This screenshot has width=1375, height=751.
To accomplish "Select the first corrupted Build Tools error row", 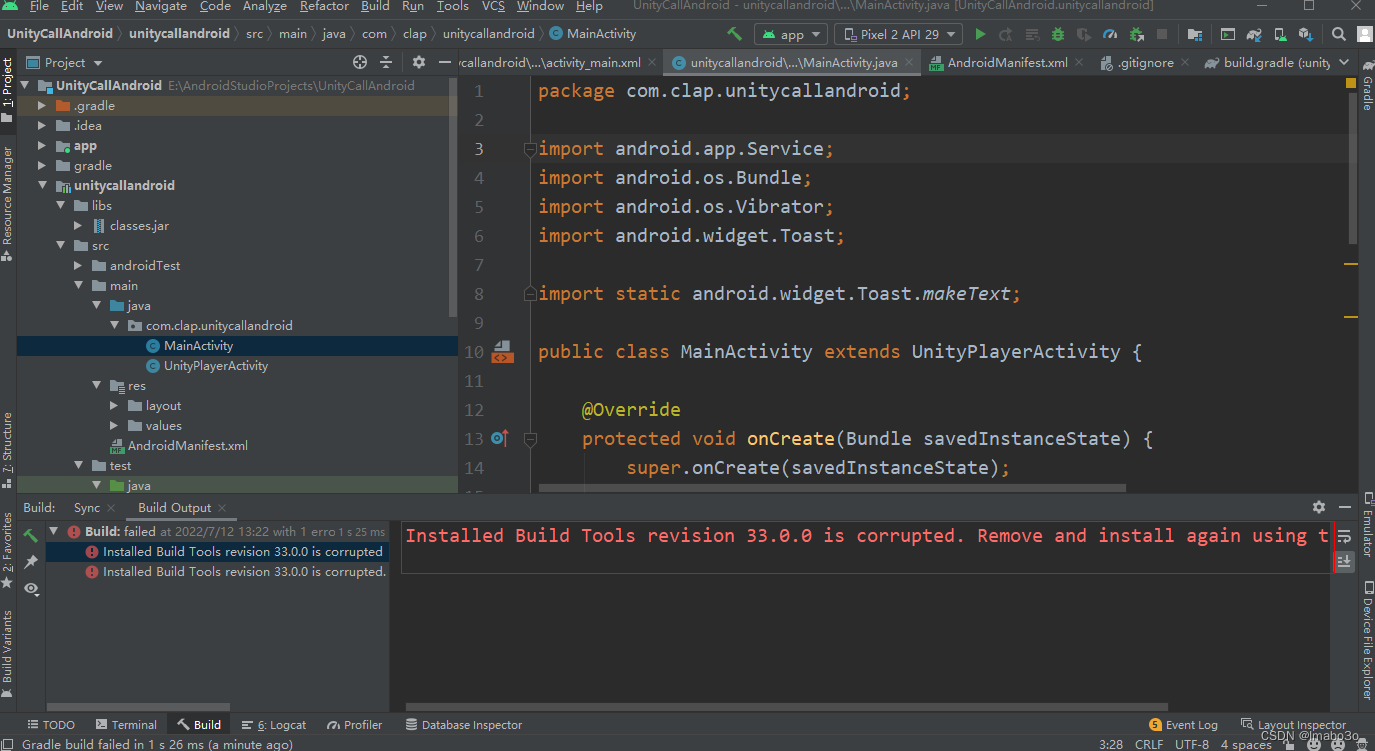I will 216,551.
